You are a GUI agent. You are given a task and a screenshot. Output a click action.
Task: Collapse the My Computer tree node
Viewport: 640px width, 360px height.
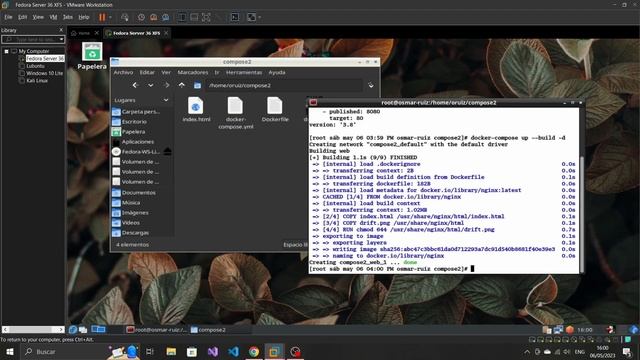point(7,51)
